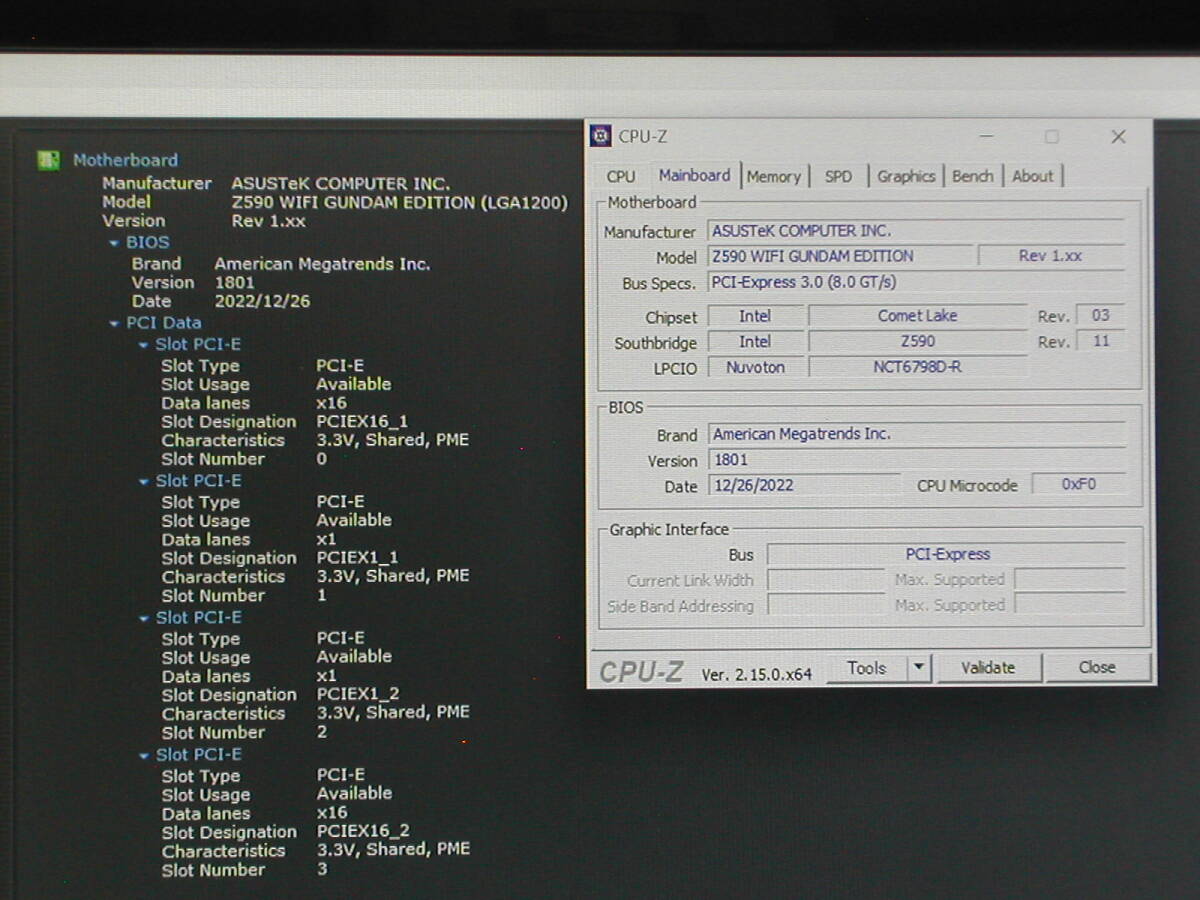This screenshot has width=1200, height=900.
Task: Click the Comet Lake chipset field
Action: tap(918, 316)
